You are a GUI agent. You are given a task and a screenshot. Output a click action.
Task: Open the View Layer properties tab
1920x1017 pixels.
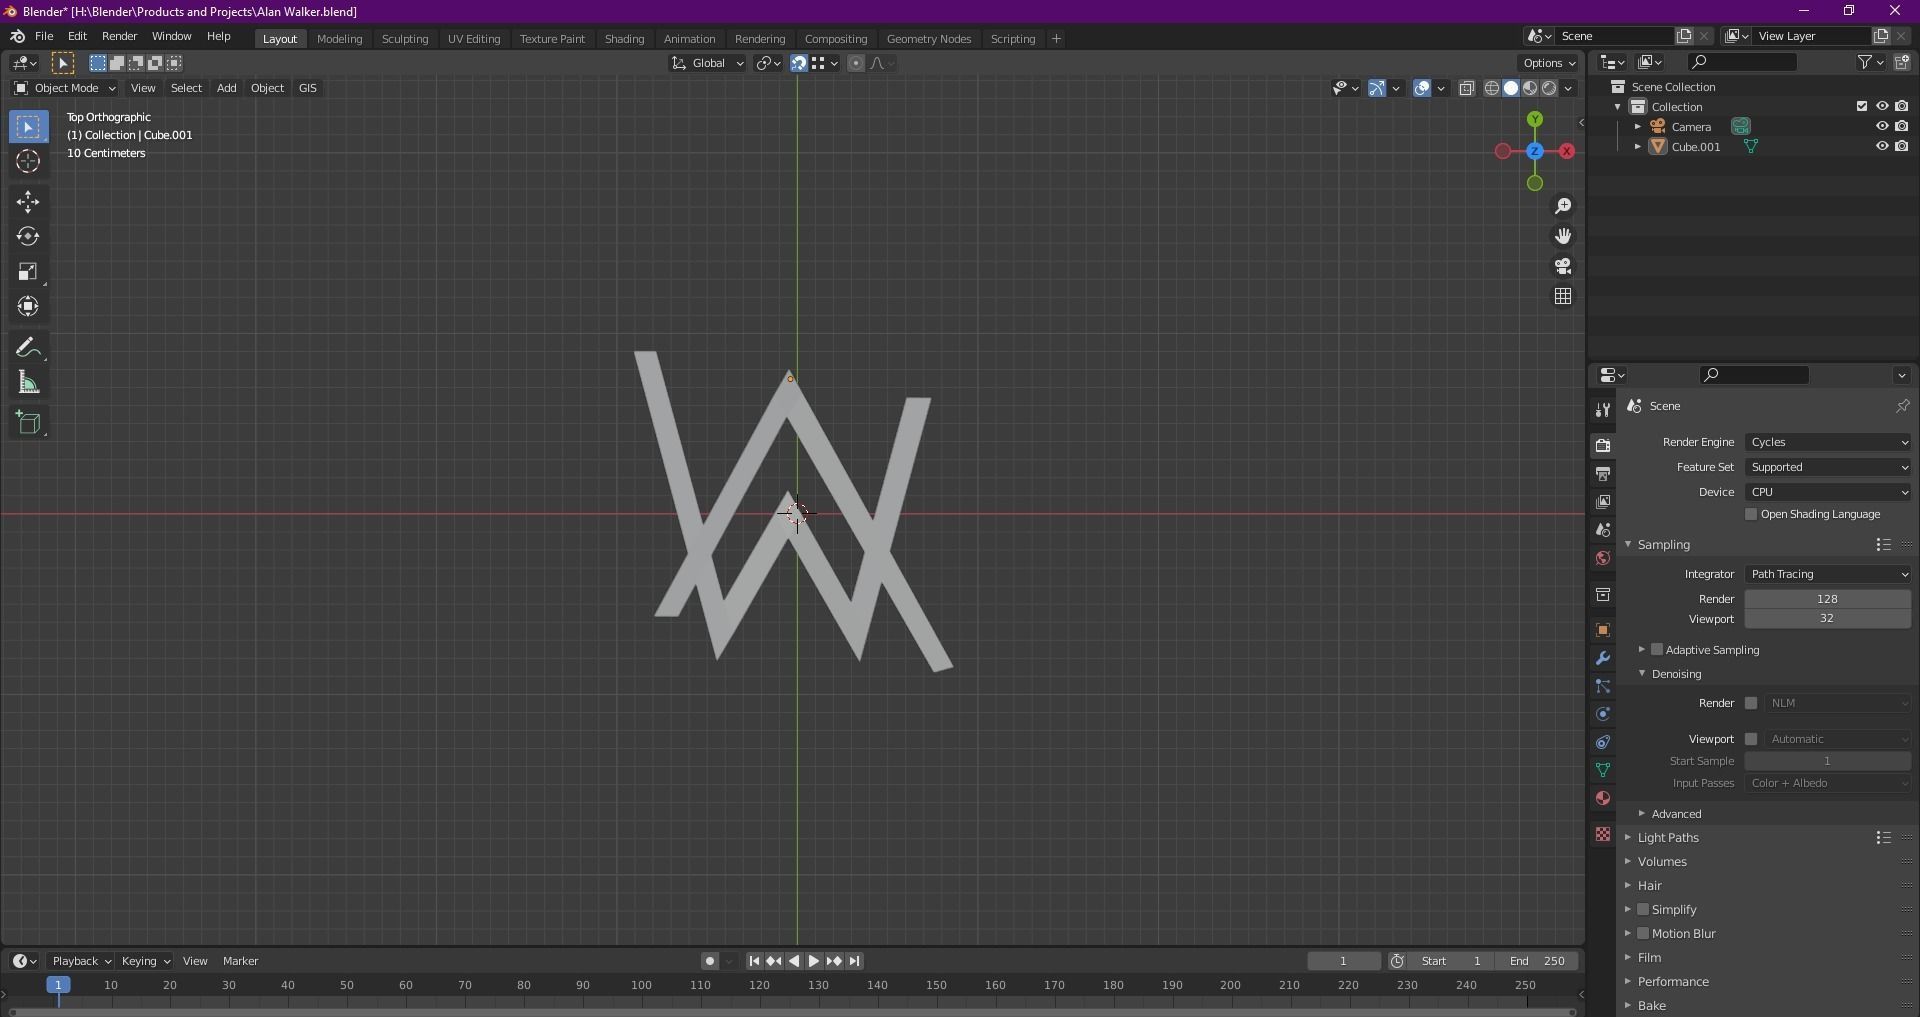coord(1603,502)
